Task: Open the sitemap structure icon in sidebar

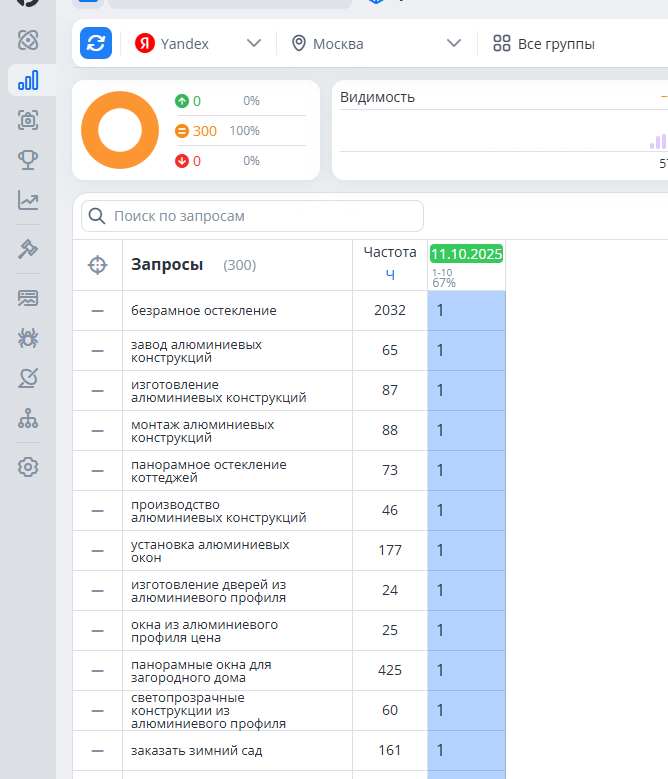Action: 28,419
